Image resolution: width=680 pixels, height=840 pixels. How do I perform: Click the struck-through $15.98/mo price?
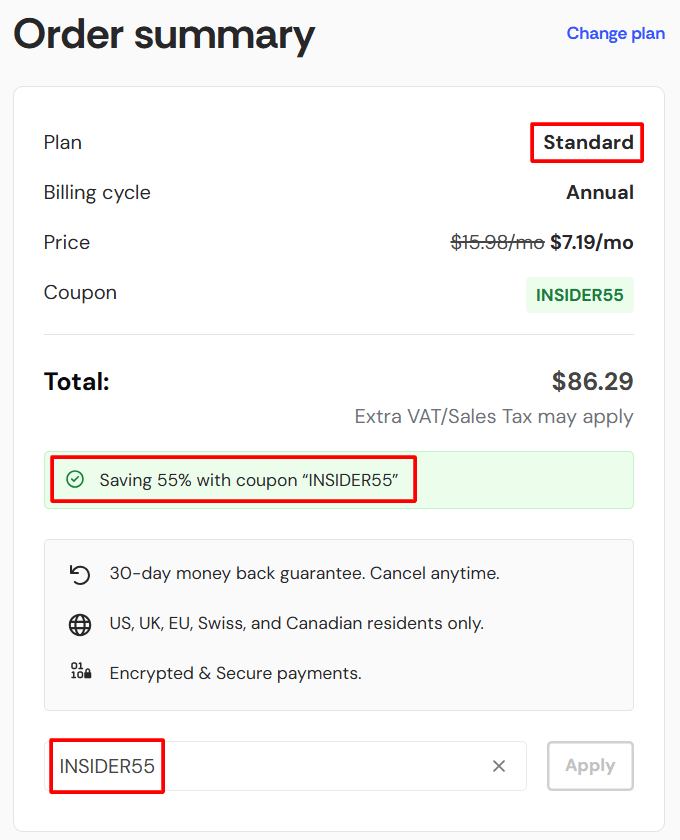point(497,243)
